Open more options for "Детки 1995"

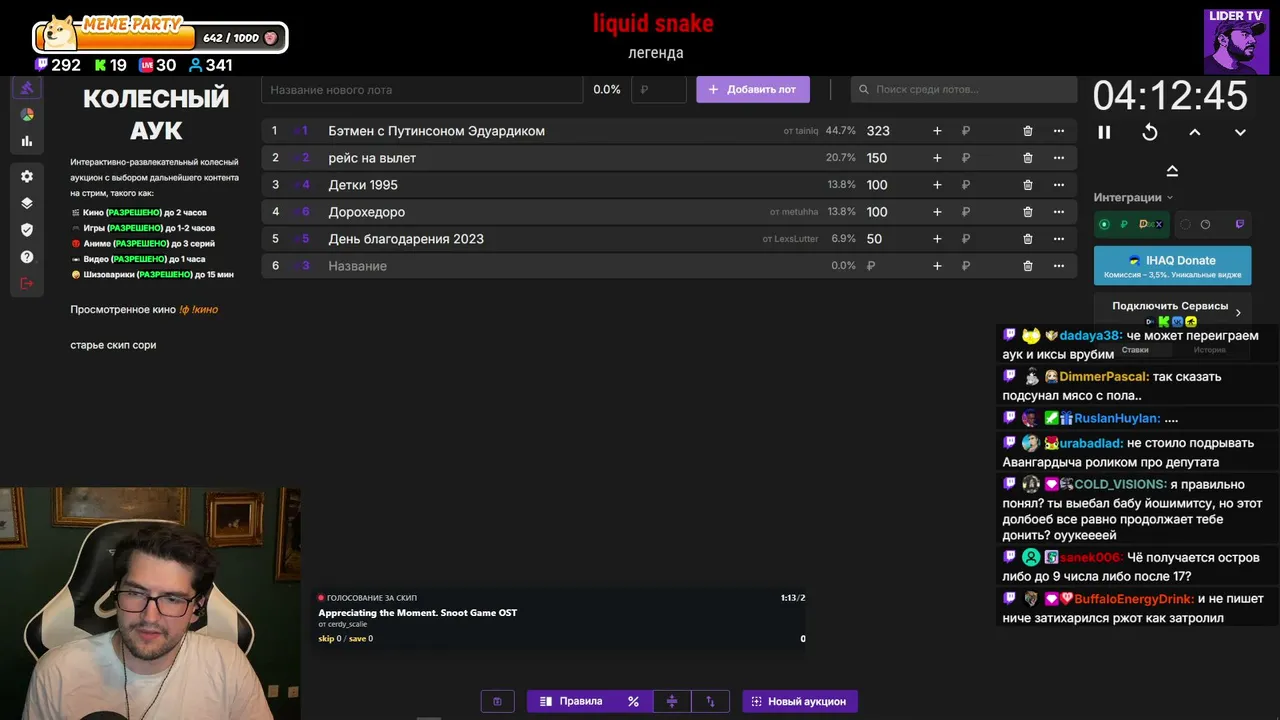[1058, 185]
